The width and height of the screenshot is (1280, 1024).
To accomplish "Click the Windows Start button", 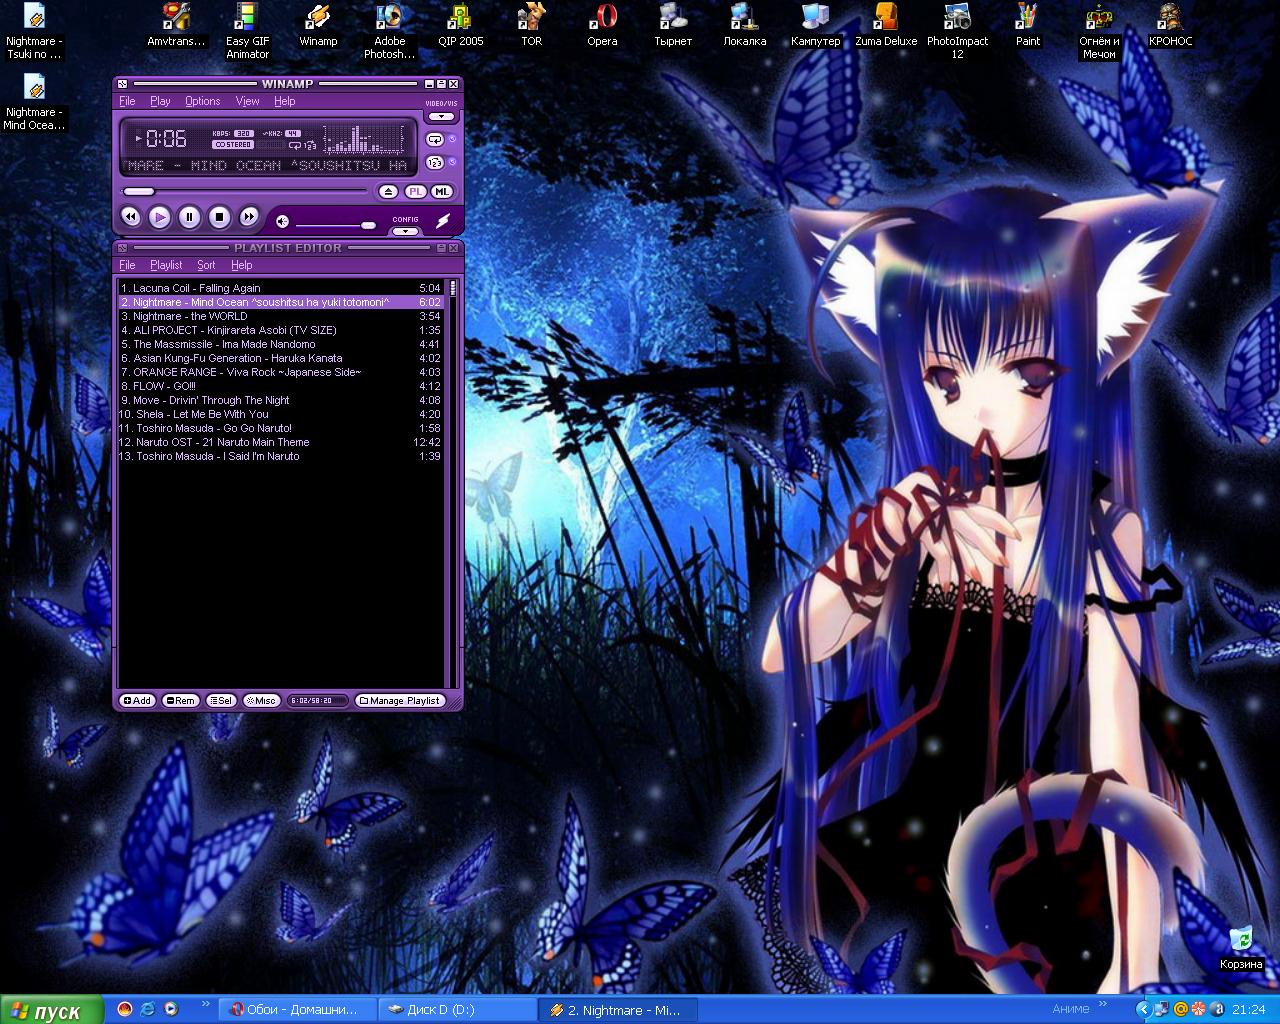I will (x=51, y=1011).
